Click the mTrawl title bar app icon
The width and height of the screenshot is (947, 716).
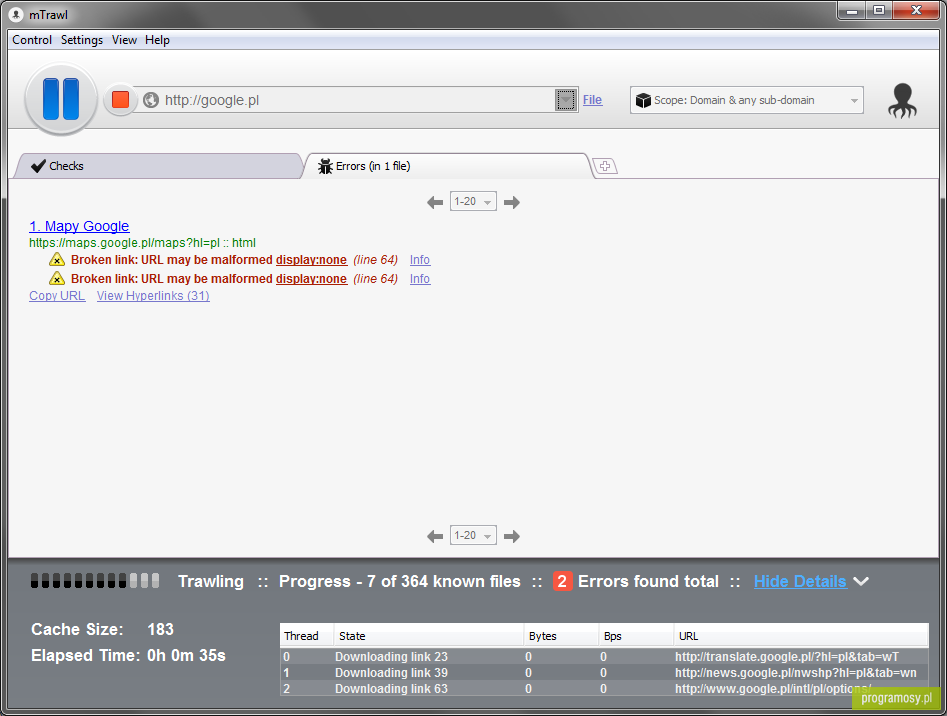pos(16,14)
